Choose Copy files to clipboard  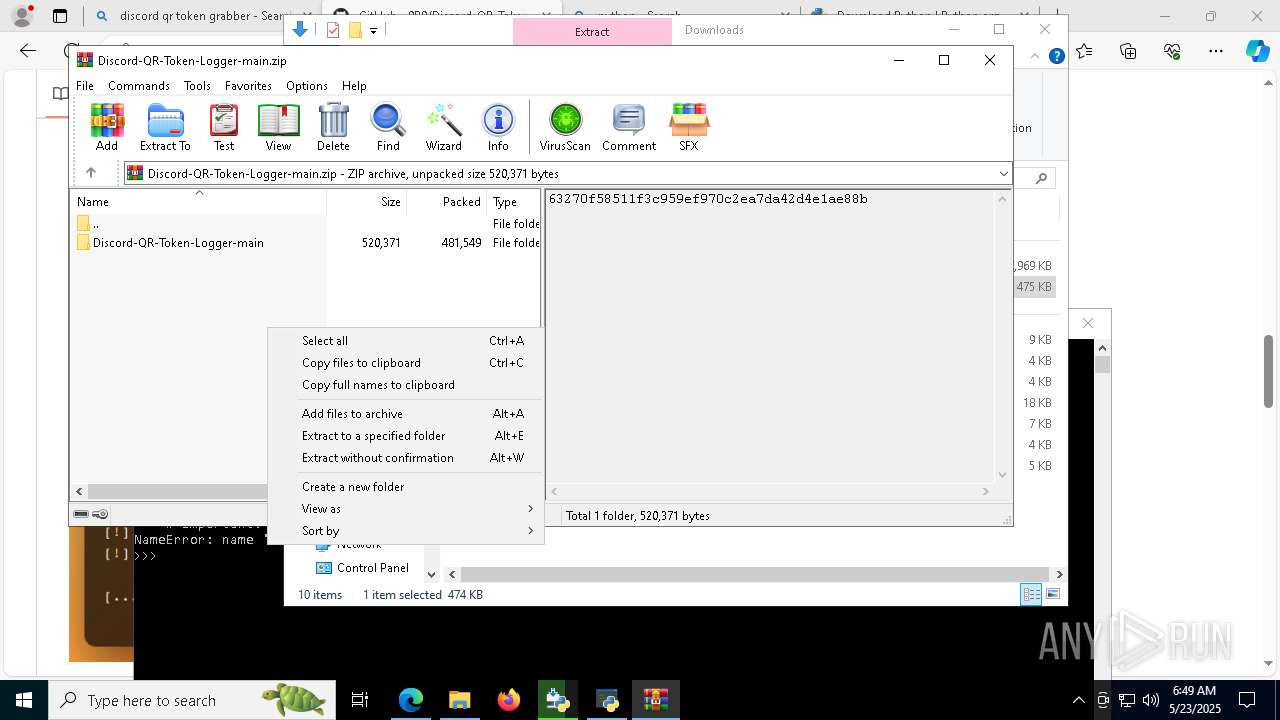click(406, 363)
